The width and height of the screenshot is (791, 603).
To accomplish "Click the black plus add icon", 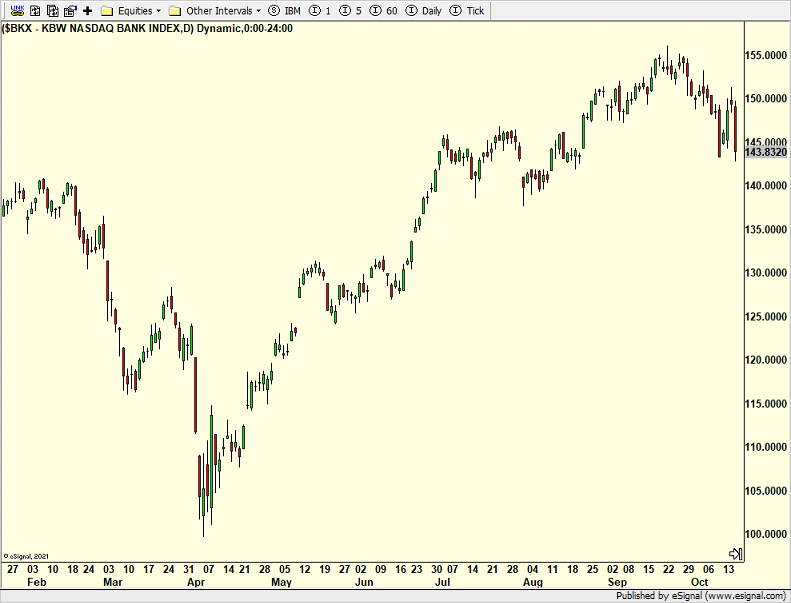I will point(87,10).
